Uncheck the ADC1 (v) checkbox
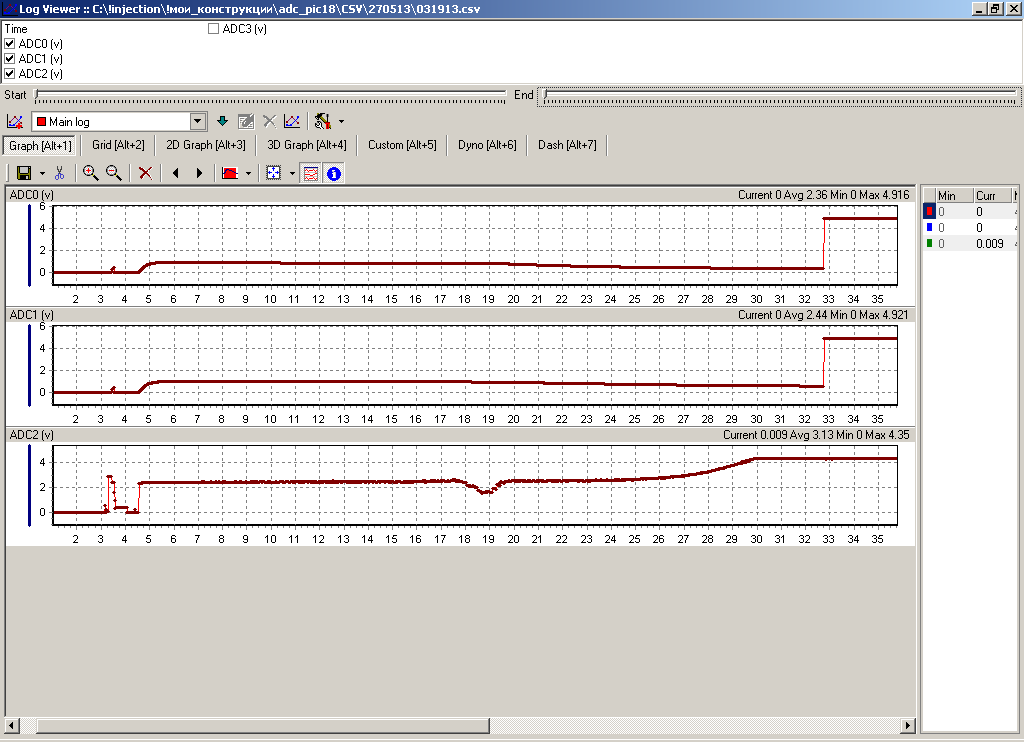Viewport: 1024px width, 742px height. (x=10, y=59)
